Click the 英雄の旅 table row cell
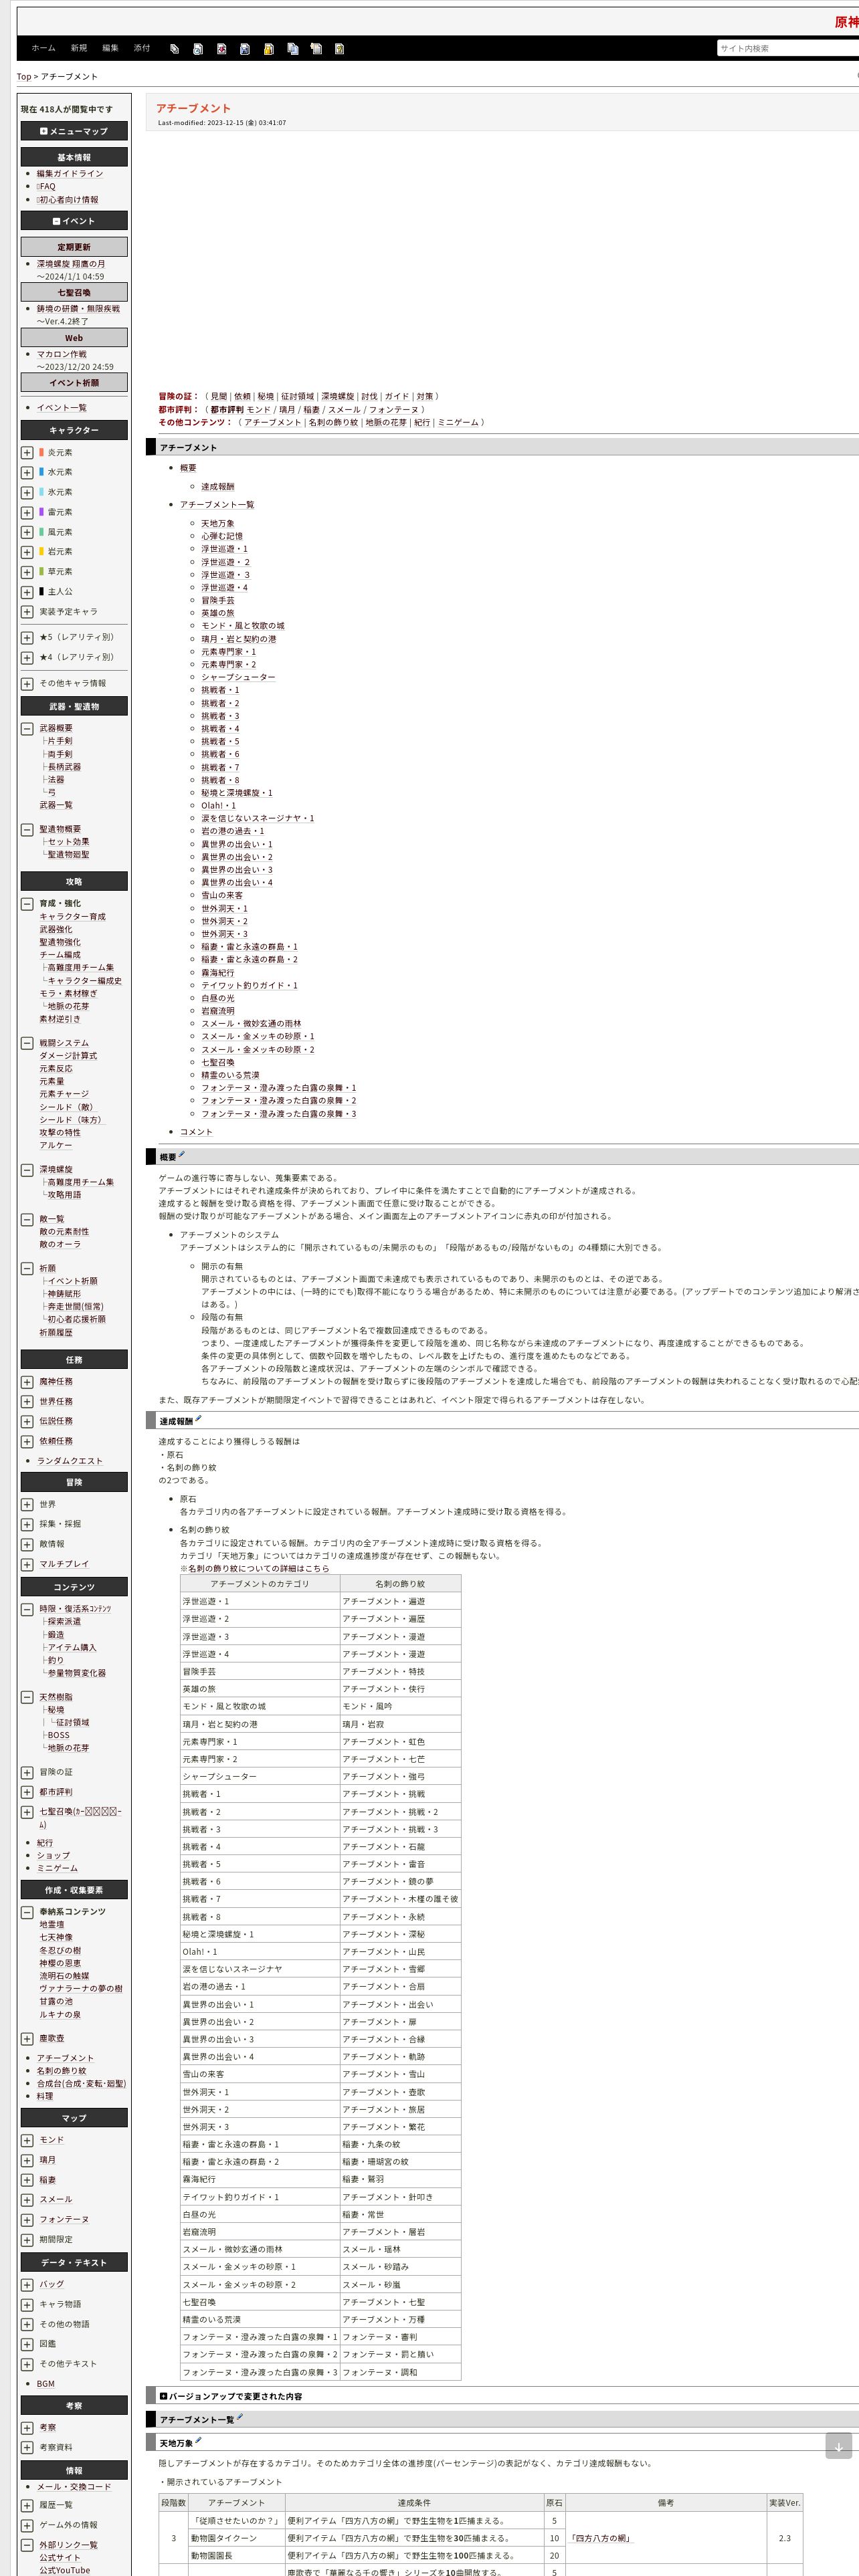Viewport: 859px width, 2576px height. coord(260,1689)
